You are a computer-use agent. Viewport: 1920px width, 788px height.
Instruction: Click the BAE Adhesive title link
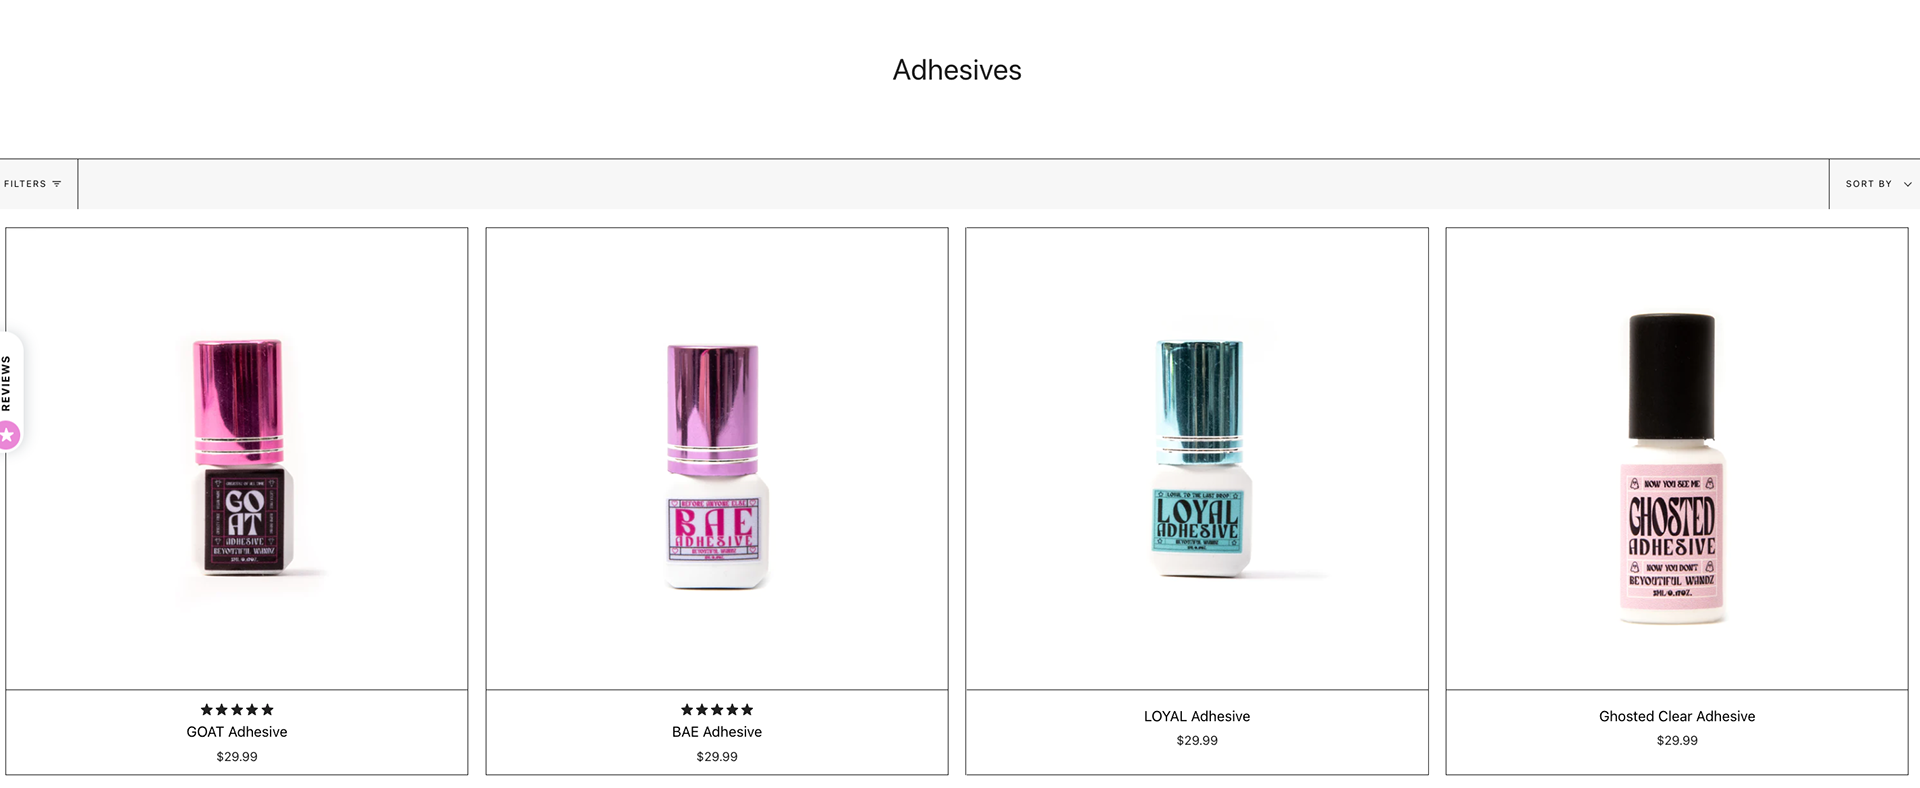[x=717, y=732]
